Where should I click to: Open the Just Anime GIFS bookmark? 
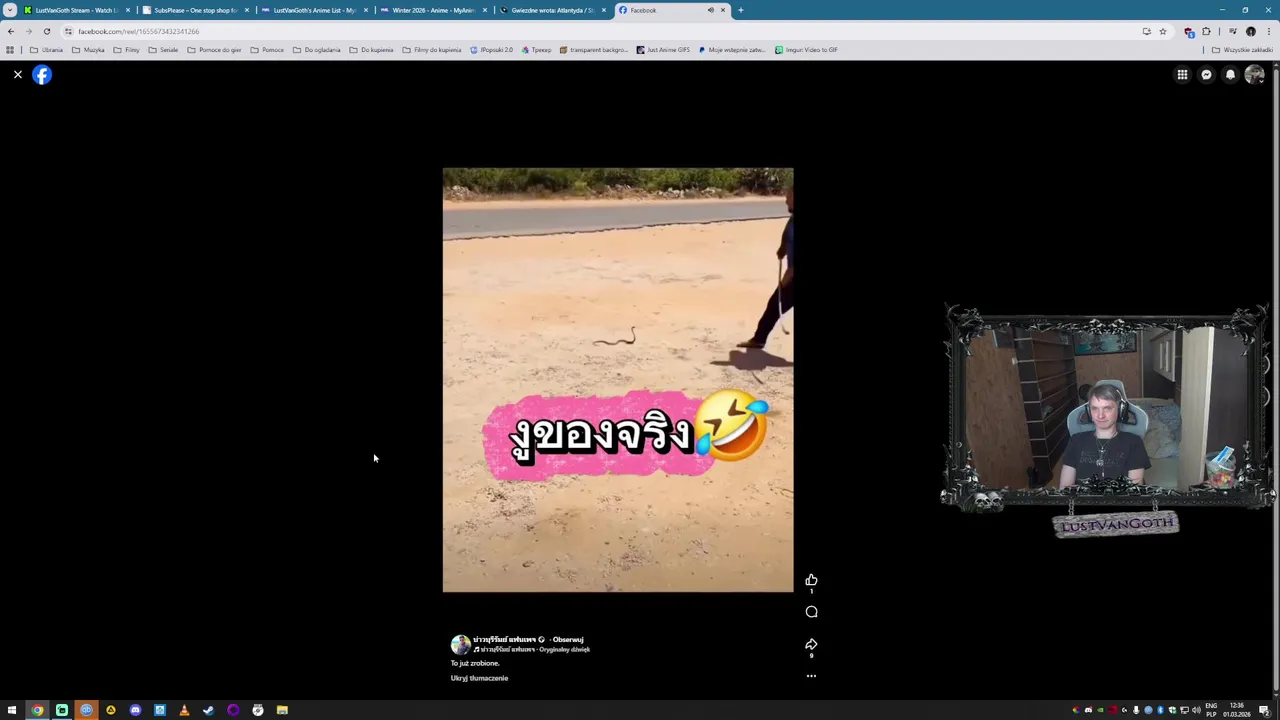[x=663, y=50]
